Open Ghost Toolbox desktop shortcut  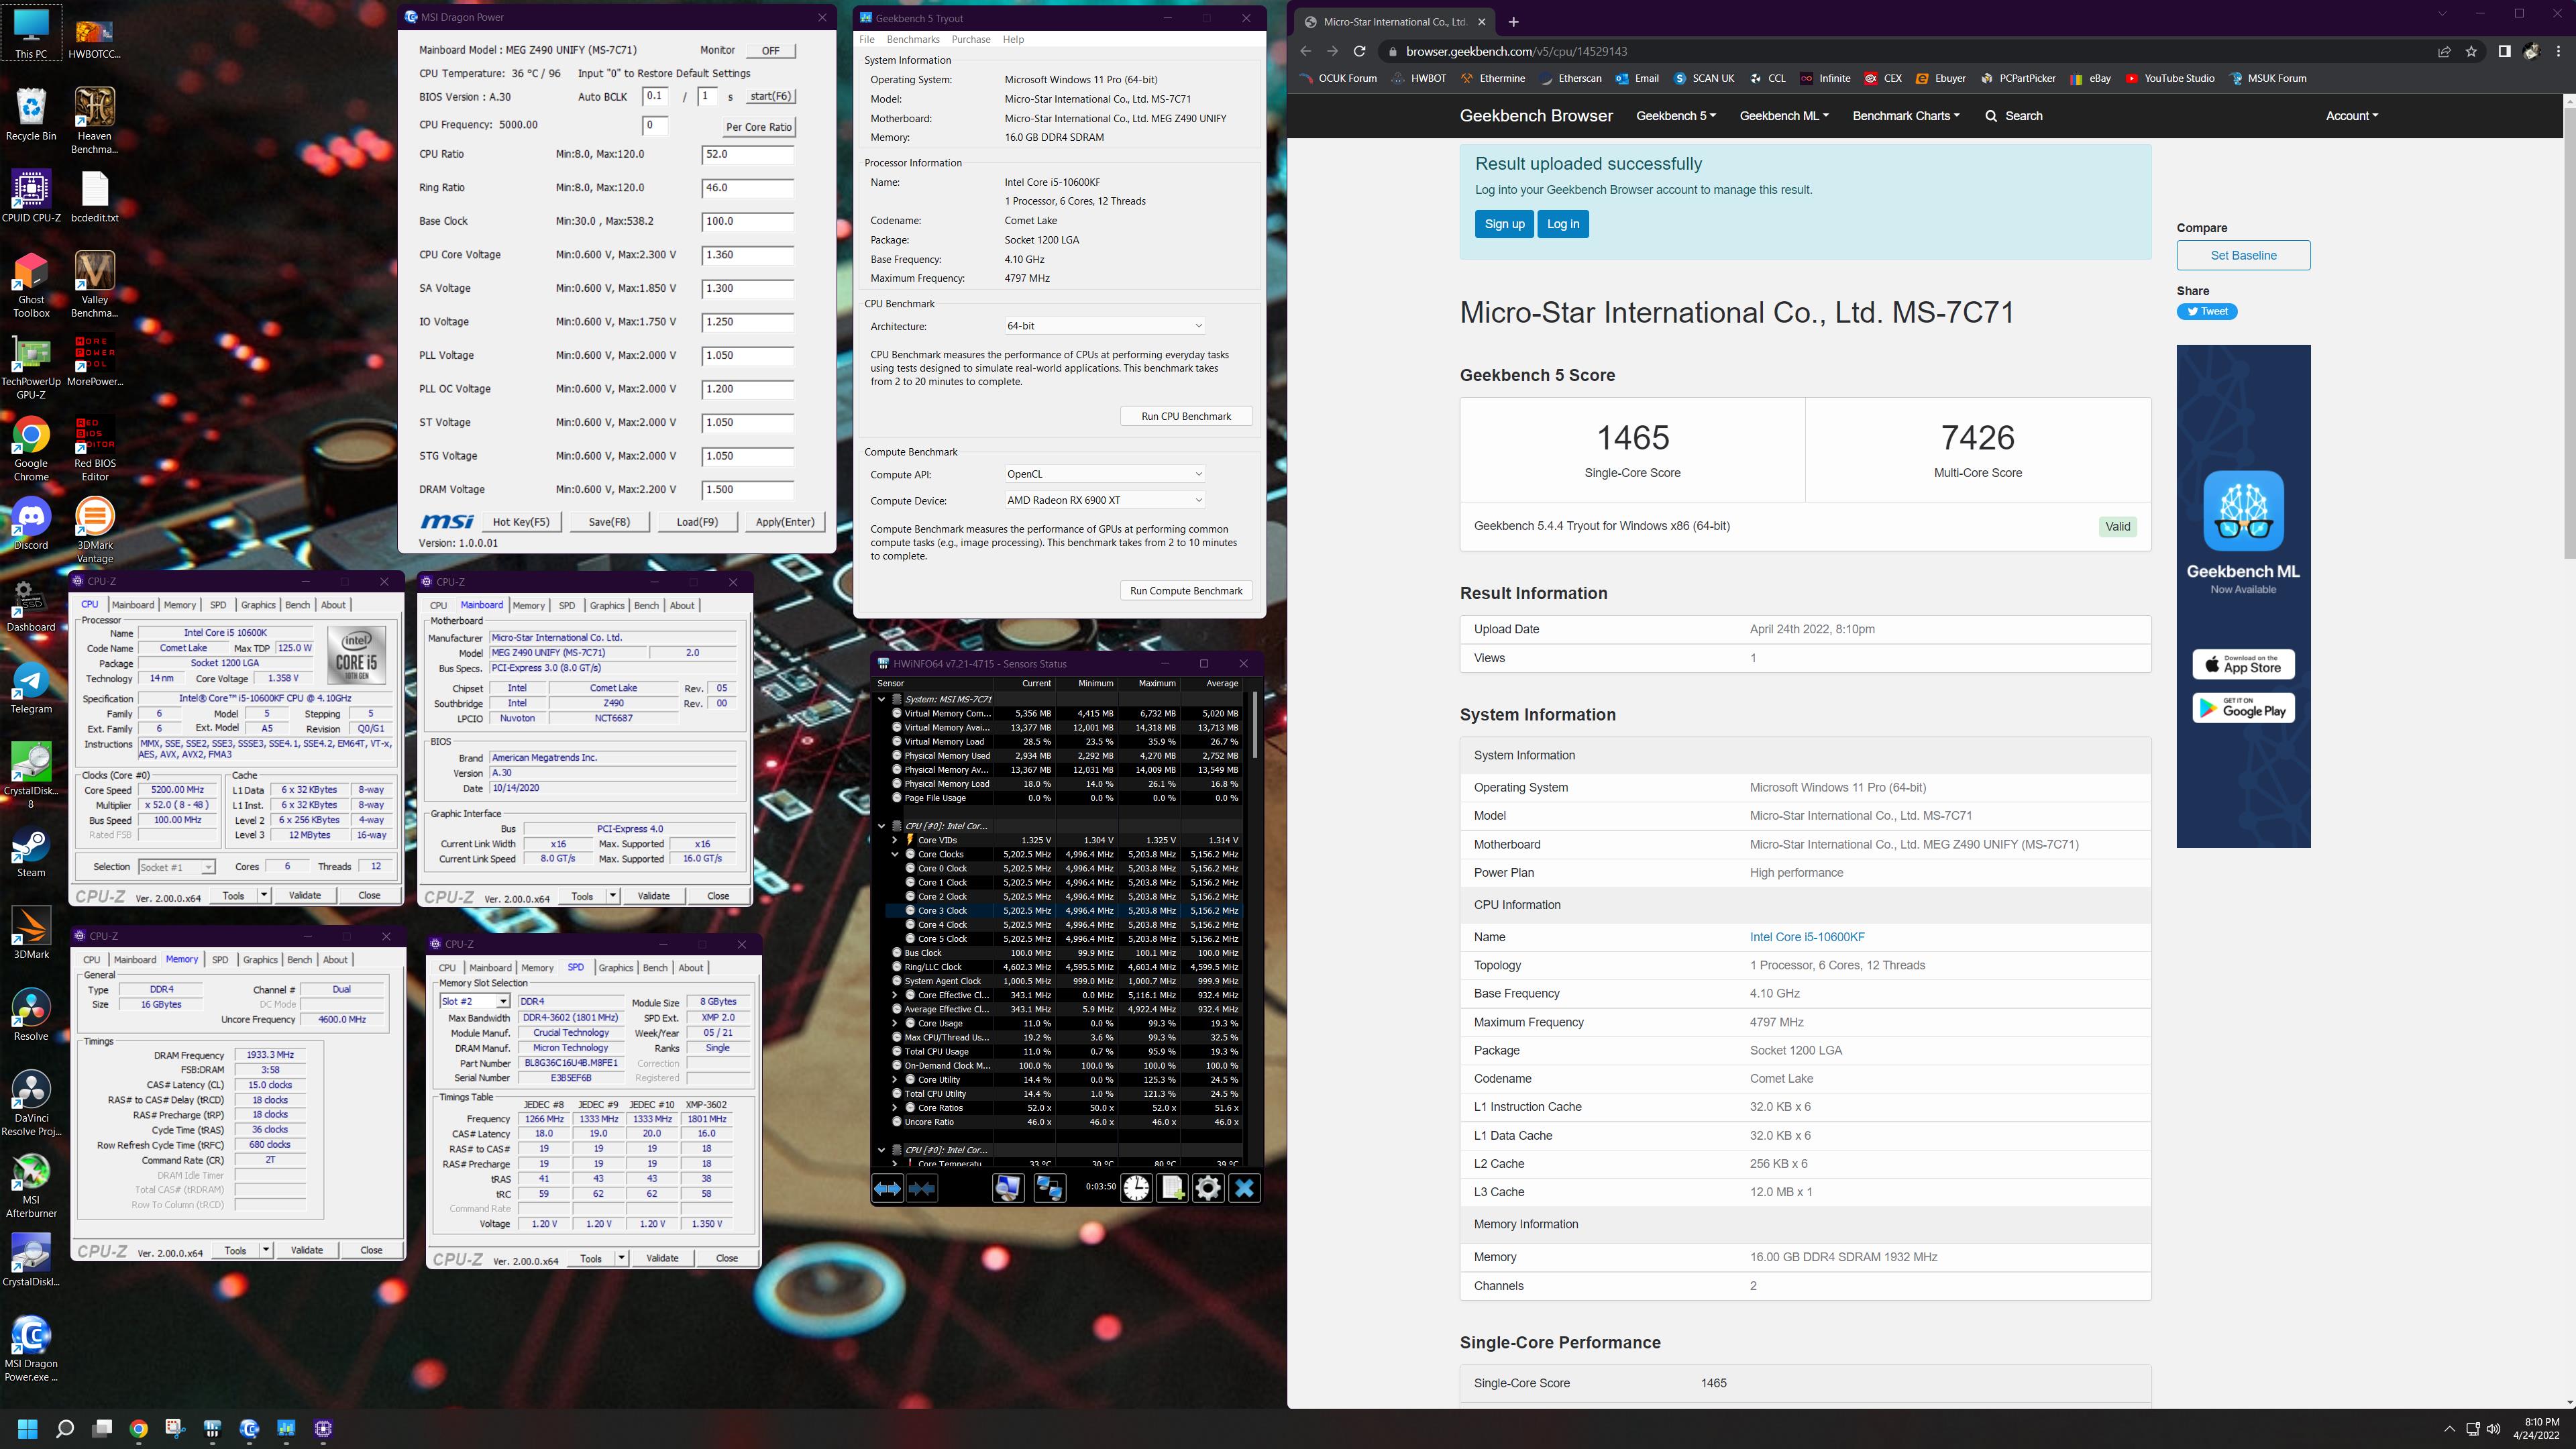pos(31,285)
